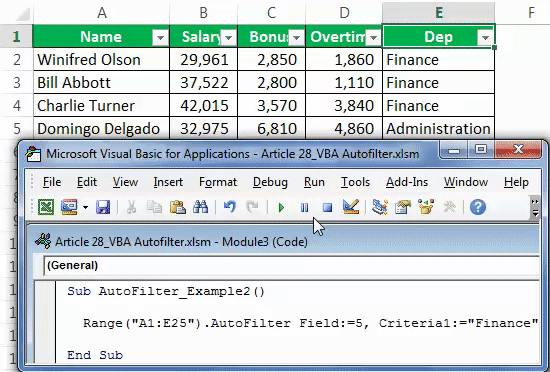Click the End Sub code line
This screenshot has width=550, height=372.
pyautogui.click(x=95, y=355)
